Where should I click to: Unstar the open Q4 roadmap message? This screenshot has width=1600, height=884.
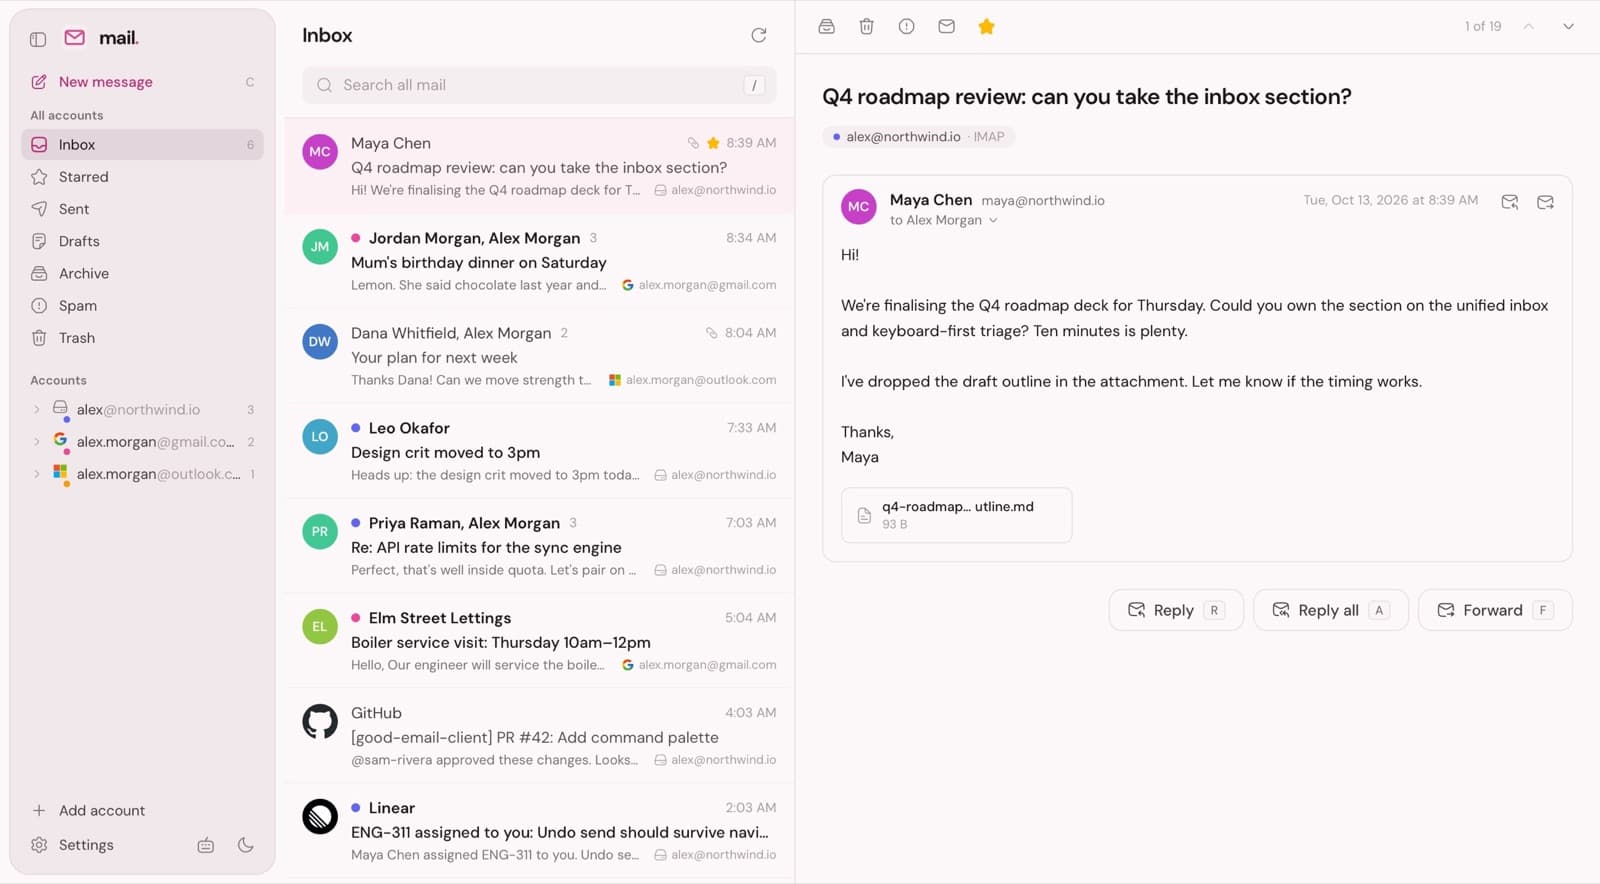click(x=986, y=26)
